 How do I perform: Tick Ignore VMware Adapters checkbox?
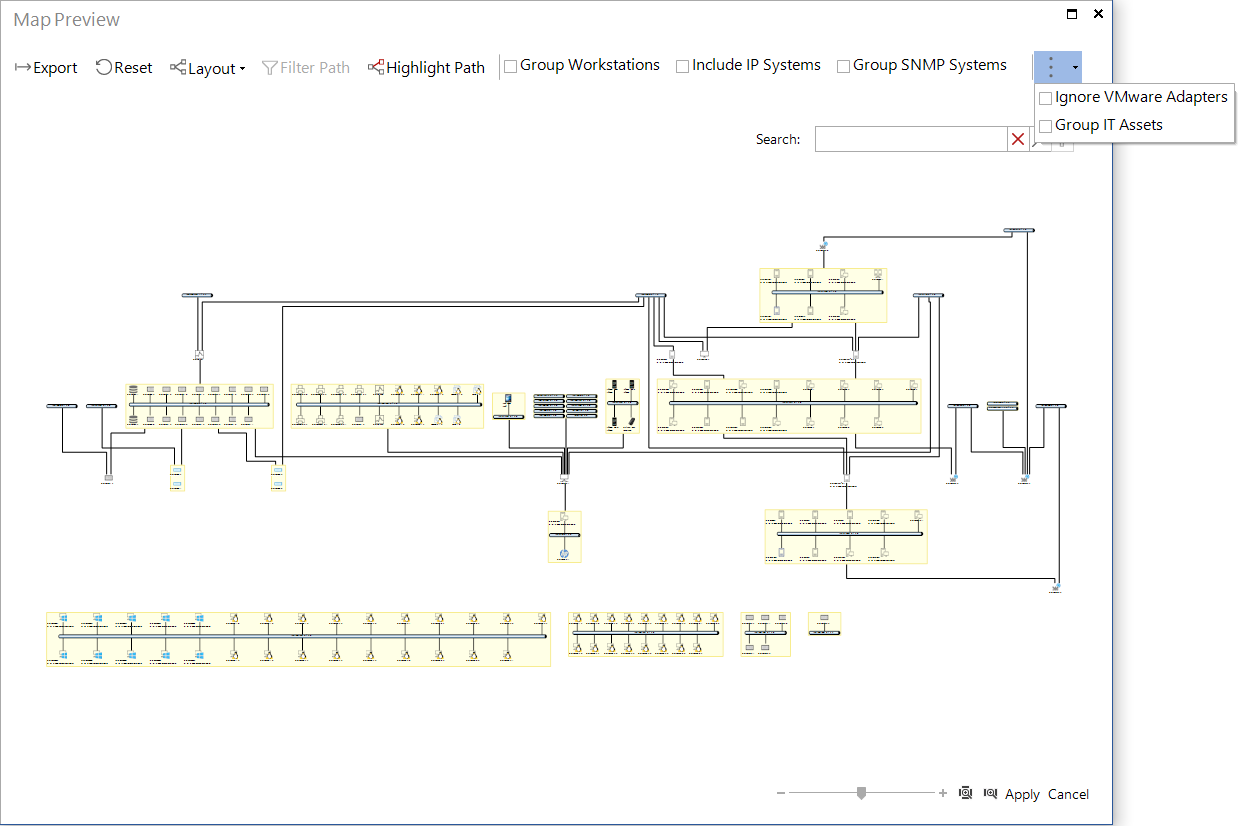tap(1046, 98)
